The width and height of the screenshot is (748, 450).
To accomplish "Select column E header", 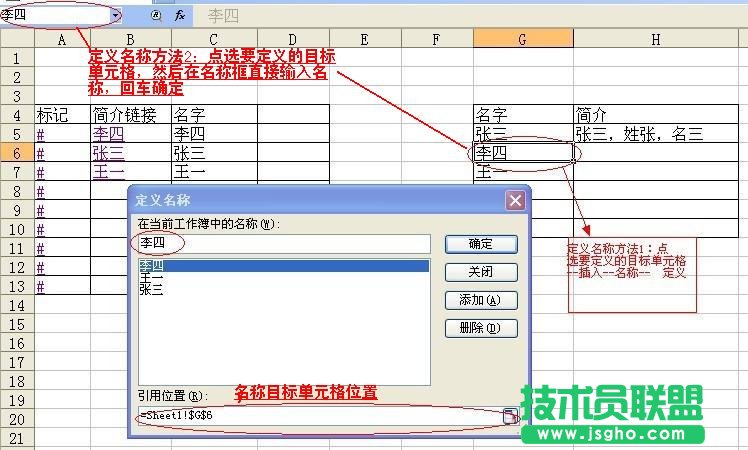I will pyautogui.click(x=365, y=39).
